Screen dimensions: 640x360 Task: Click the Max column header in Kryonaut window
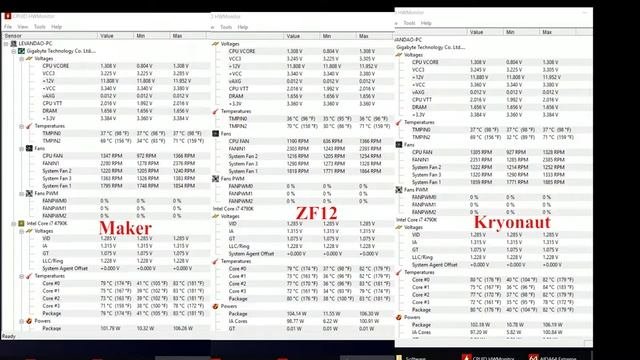pos(558,32)
